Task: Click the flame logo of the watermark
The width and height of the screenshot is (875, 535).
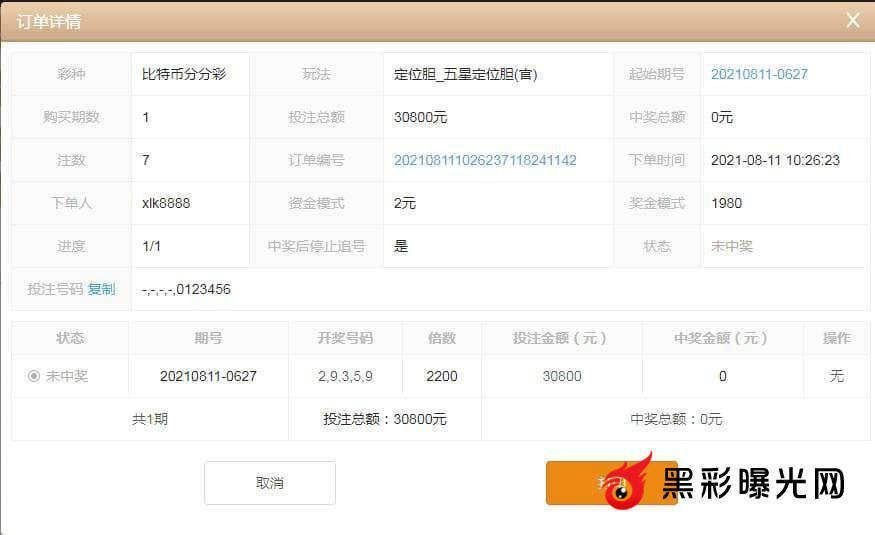Action: point(629,482)
